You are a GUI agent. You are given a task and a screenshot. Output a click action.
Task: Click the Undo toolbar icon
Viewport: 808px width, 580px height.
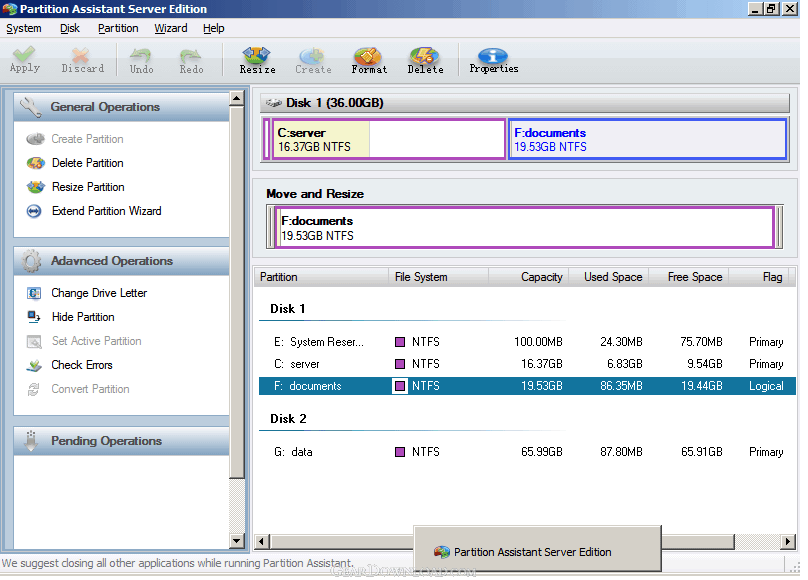click(x=141, y=55)
